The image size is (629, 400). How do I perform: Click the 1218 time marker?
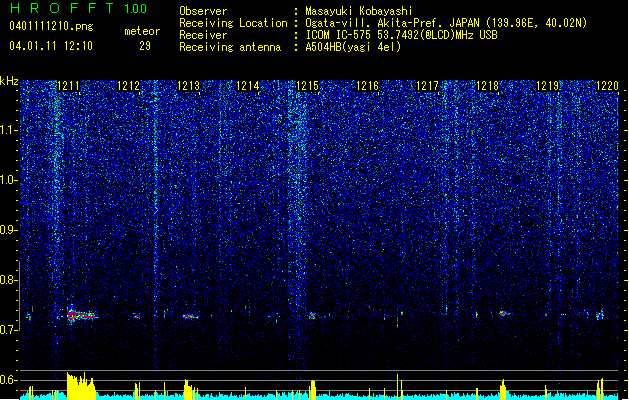click(x=487, y=86)
